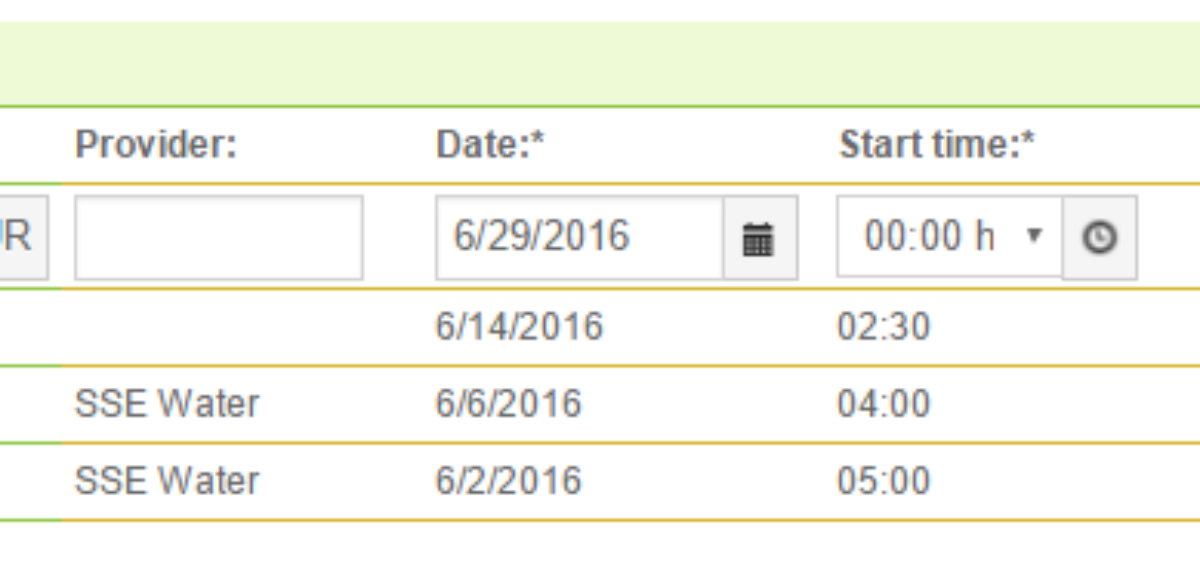The width and height of the screenshot is (1200, 565).
Task: Choose the 6/2/2016 date cell
Action: pyautogui.click(x=508, y=481)
